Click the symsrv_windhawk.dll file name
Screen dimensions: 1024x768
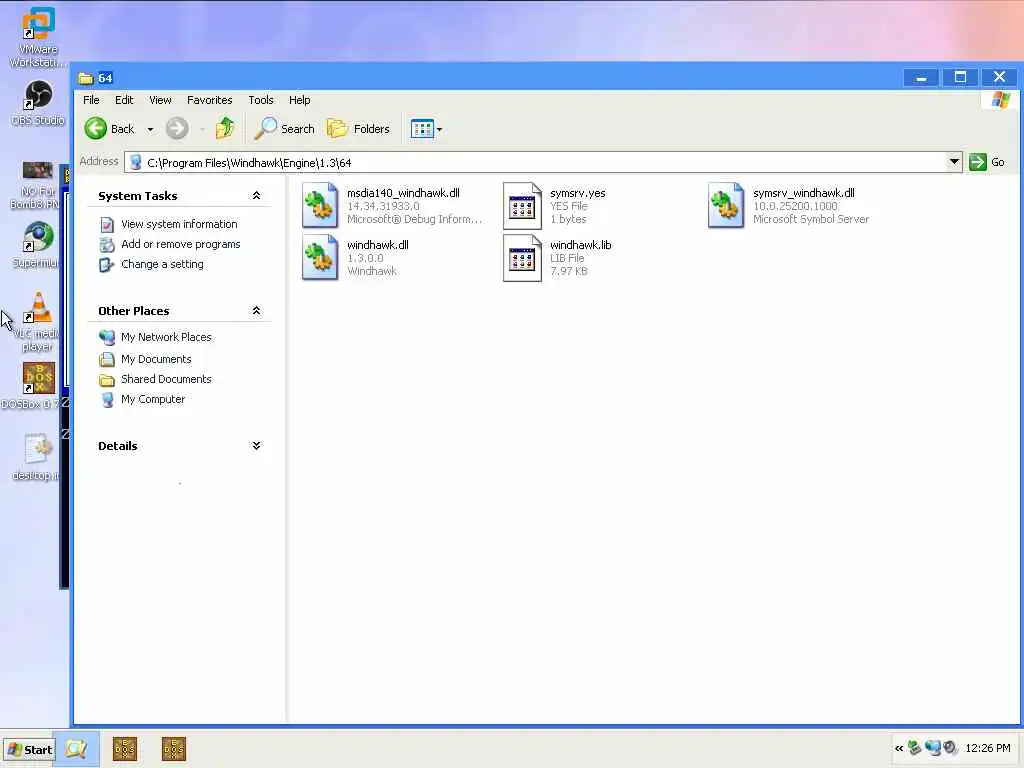click(803, 193)
